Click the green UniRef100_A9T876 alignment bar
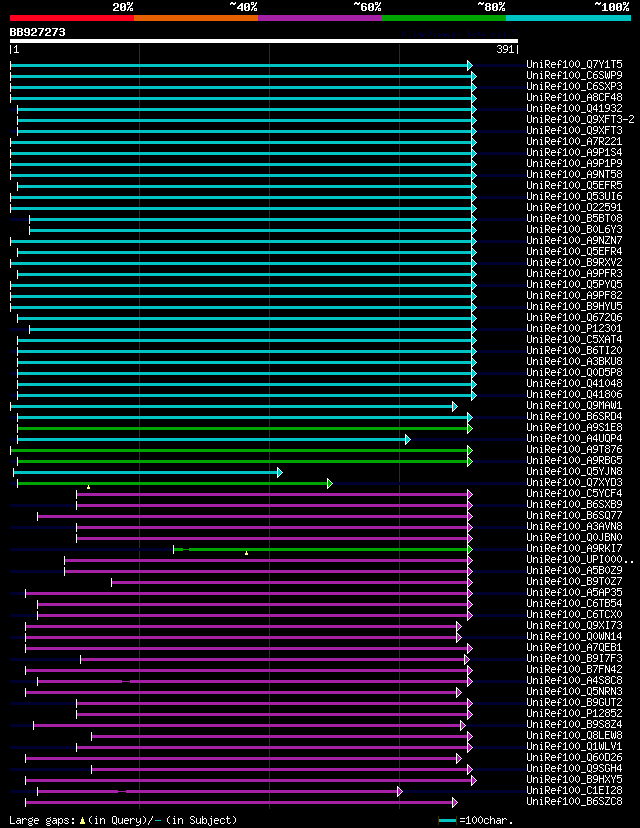The width and height of the screenshot is (640, 828). (x=241, y=450)
